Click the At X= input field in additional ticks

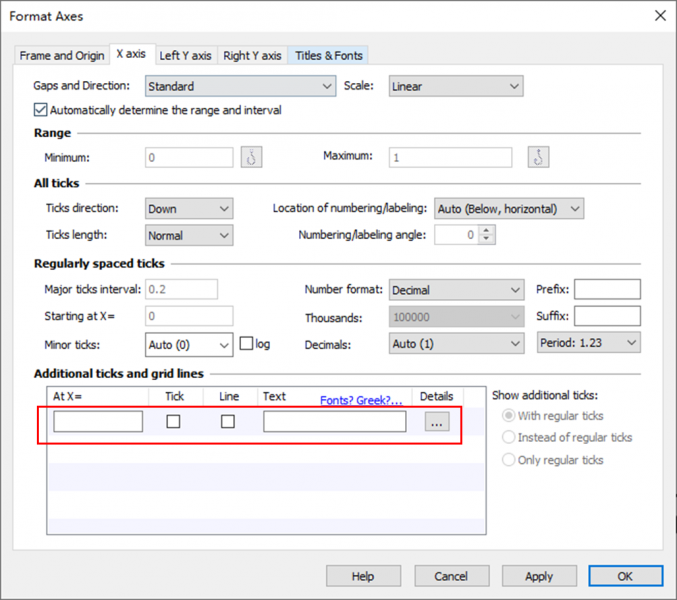pos(98,421)
